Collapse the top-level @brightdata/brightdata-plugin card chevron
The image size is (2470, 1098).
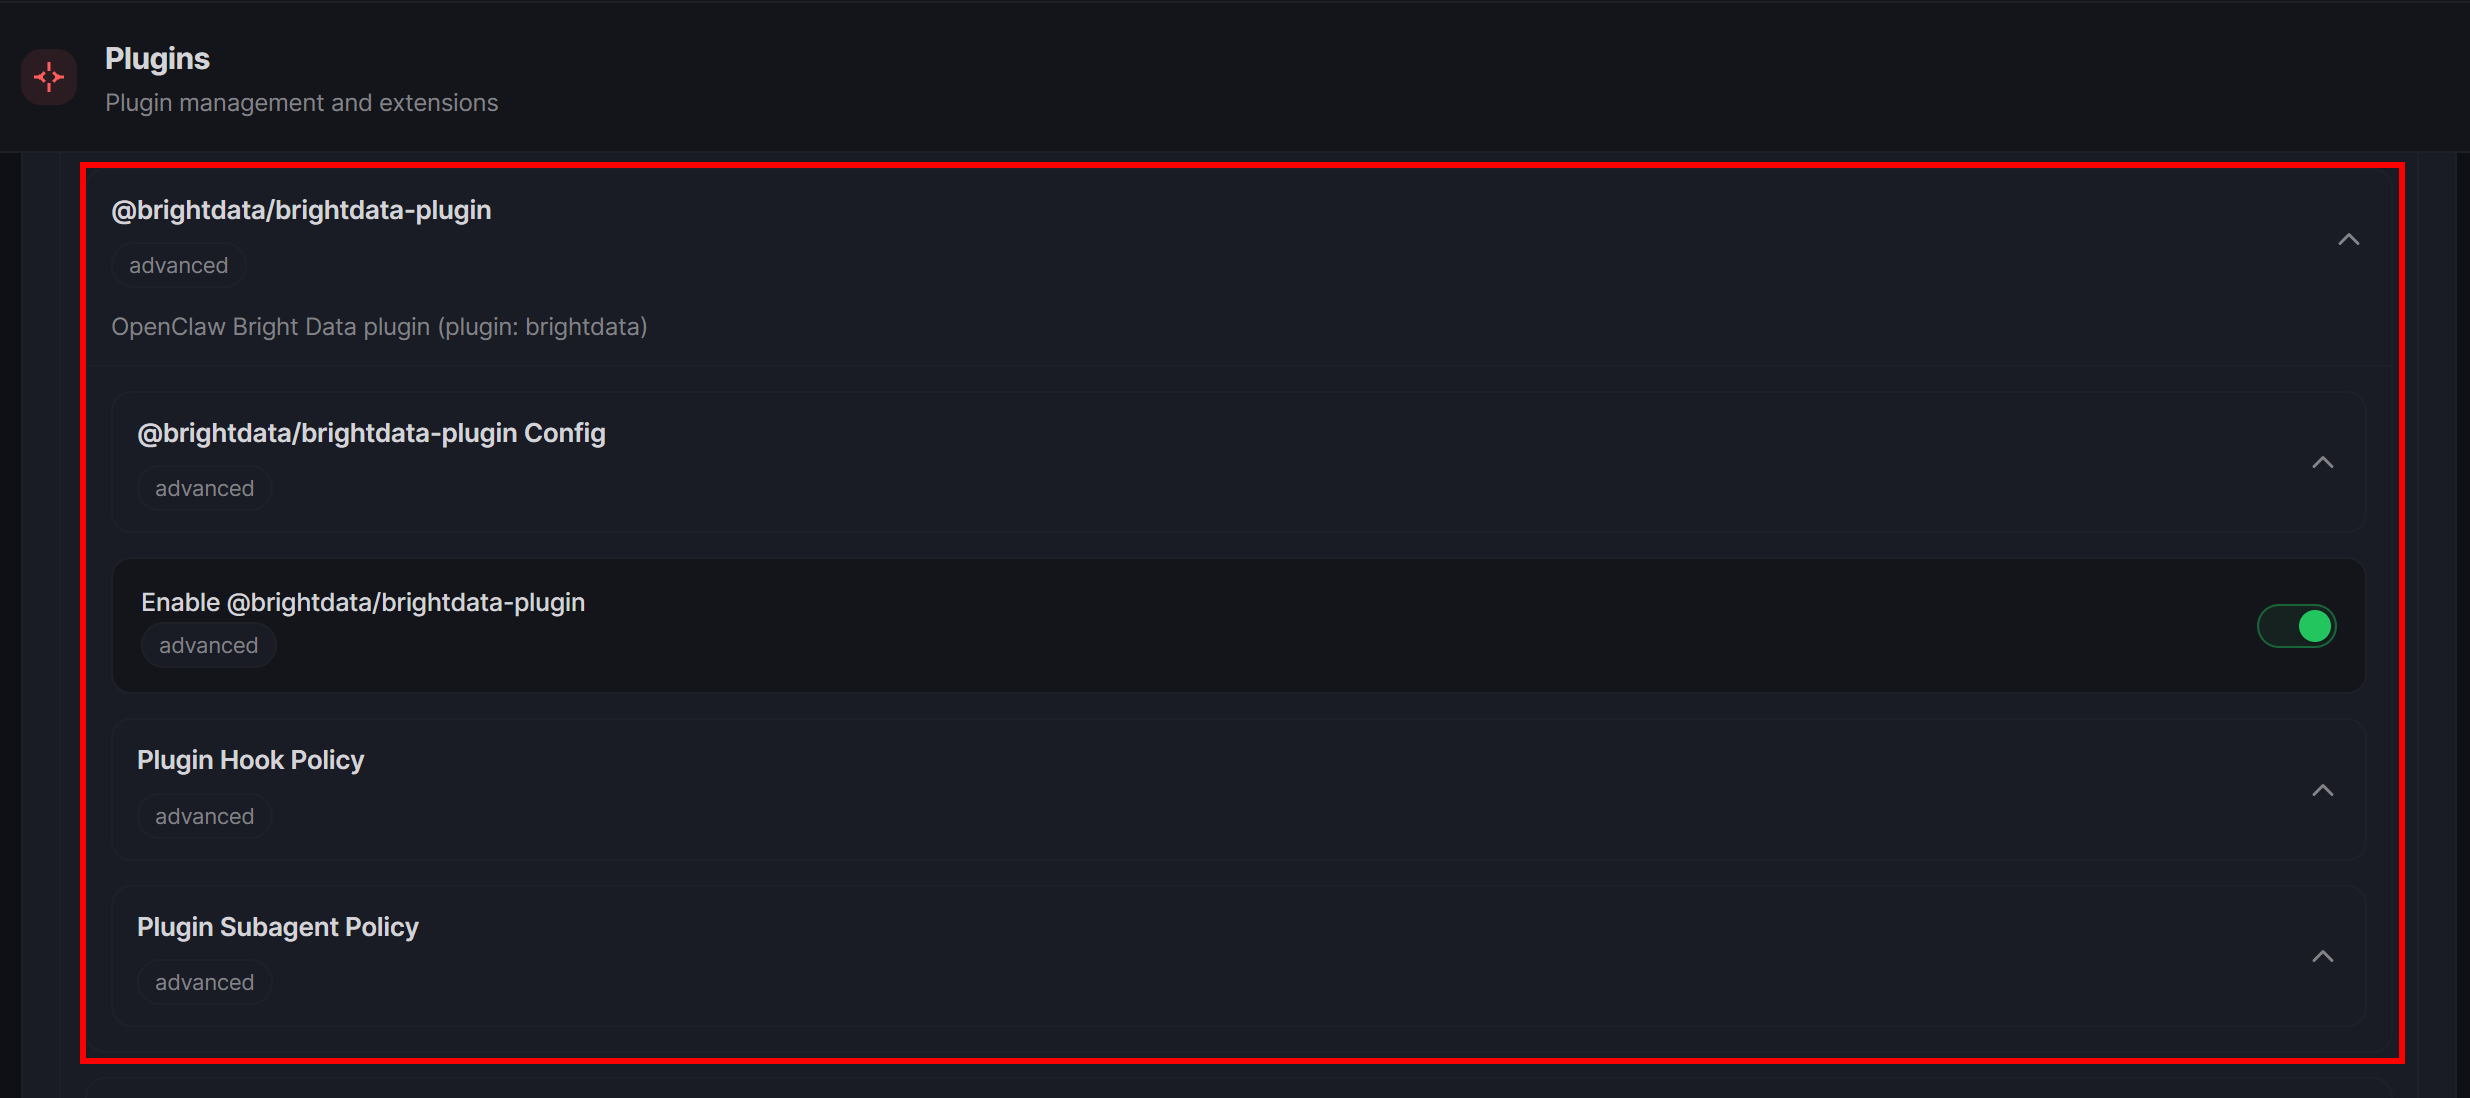[x=2348, y=240]
